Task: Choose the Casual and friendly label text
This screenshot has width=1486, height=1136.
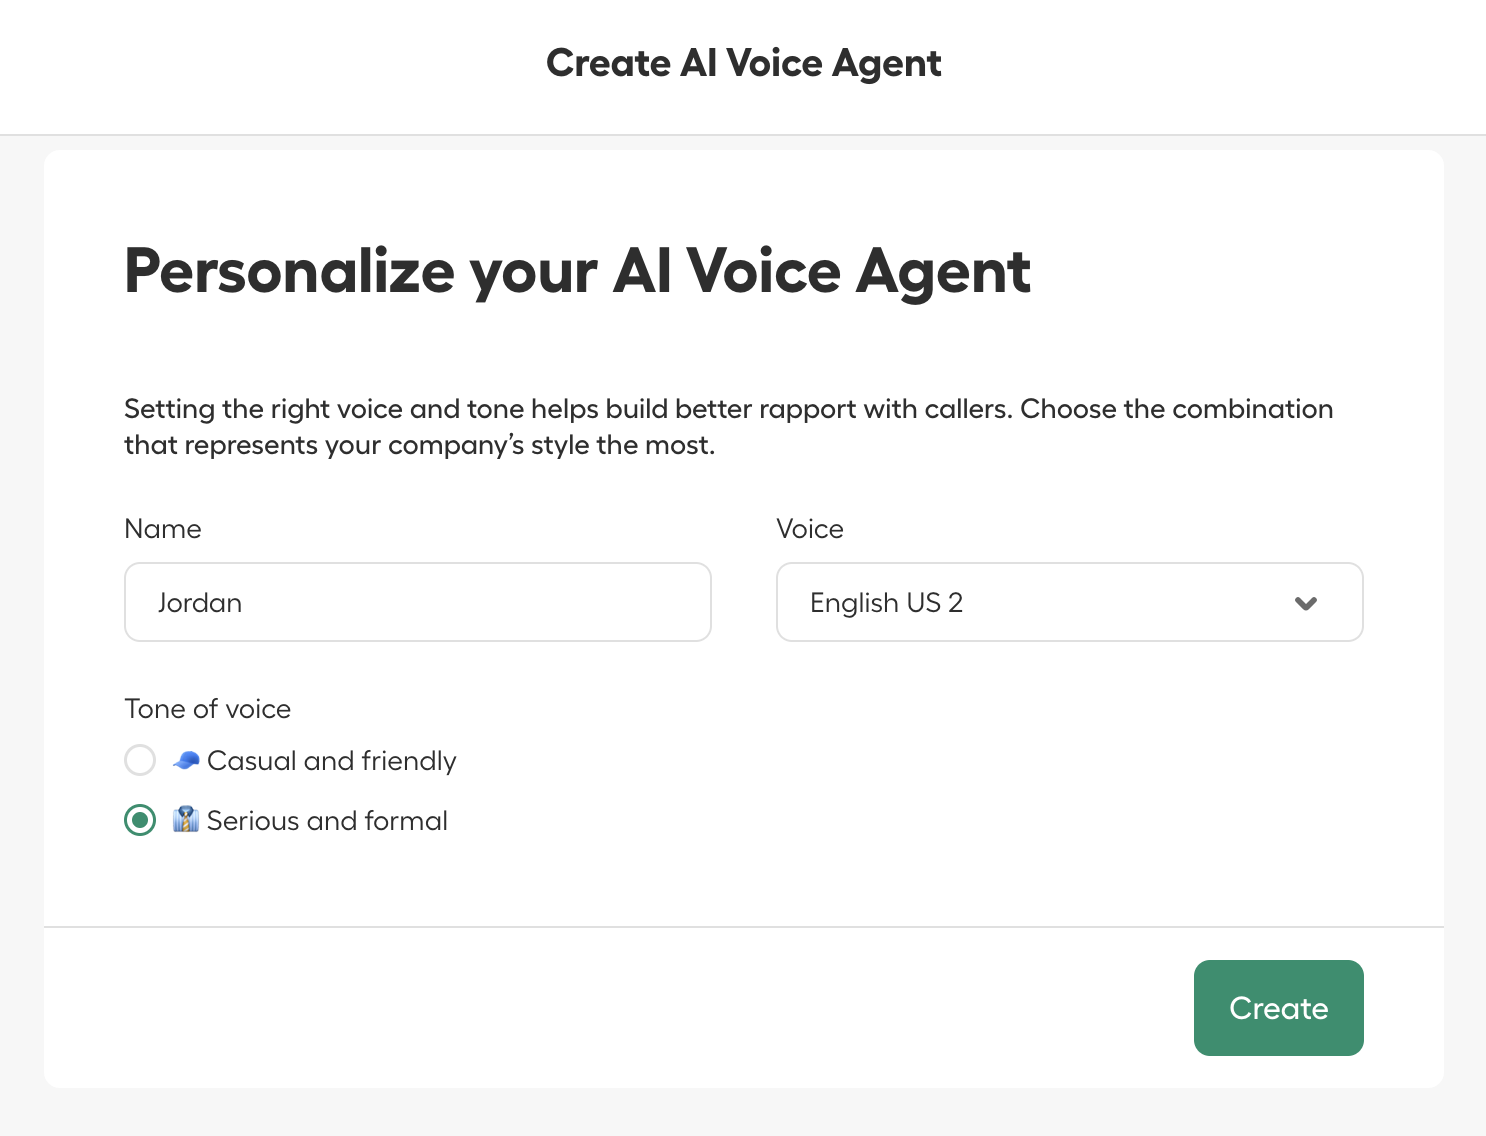Action: [331, 761]
